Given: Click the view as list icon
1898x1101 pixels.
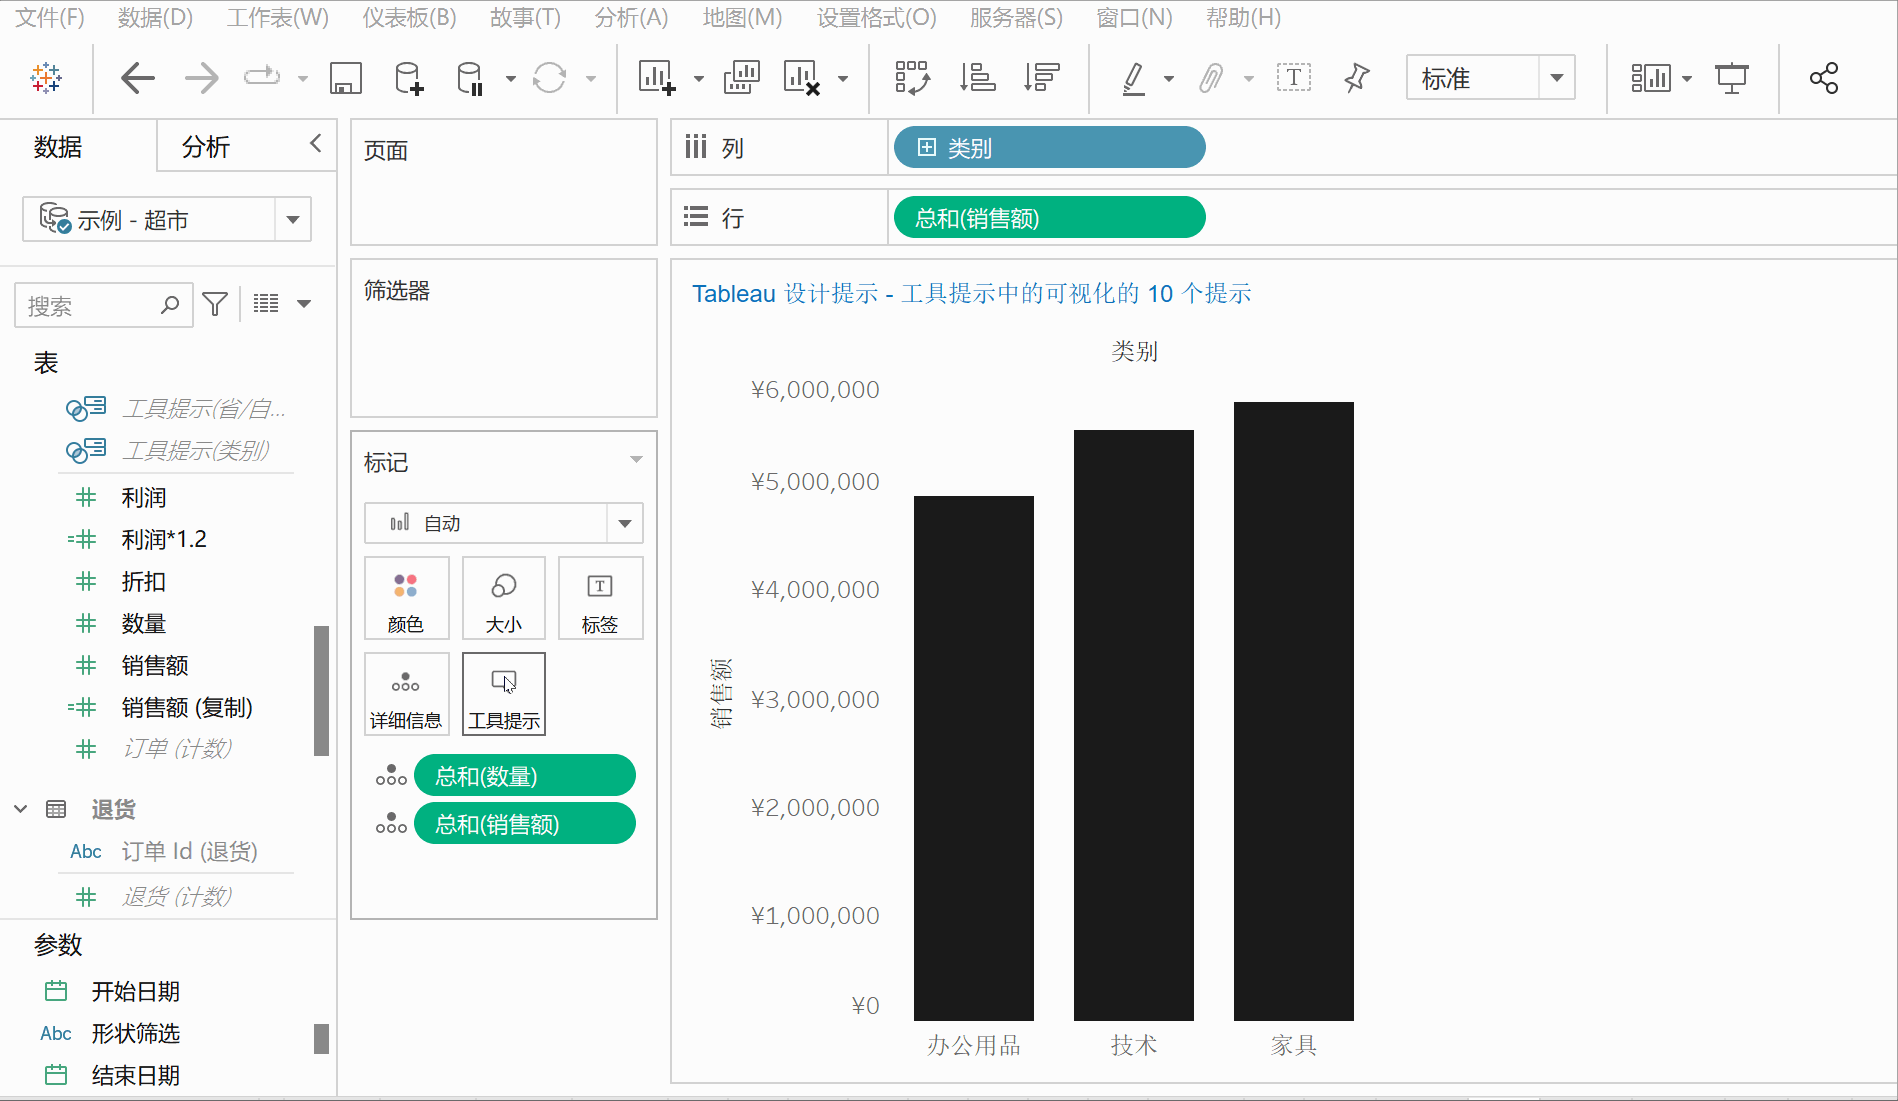Looking at the screenshot, I should [266, 303].
